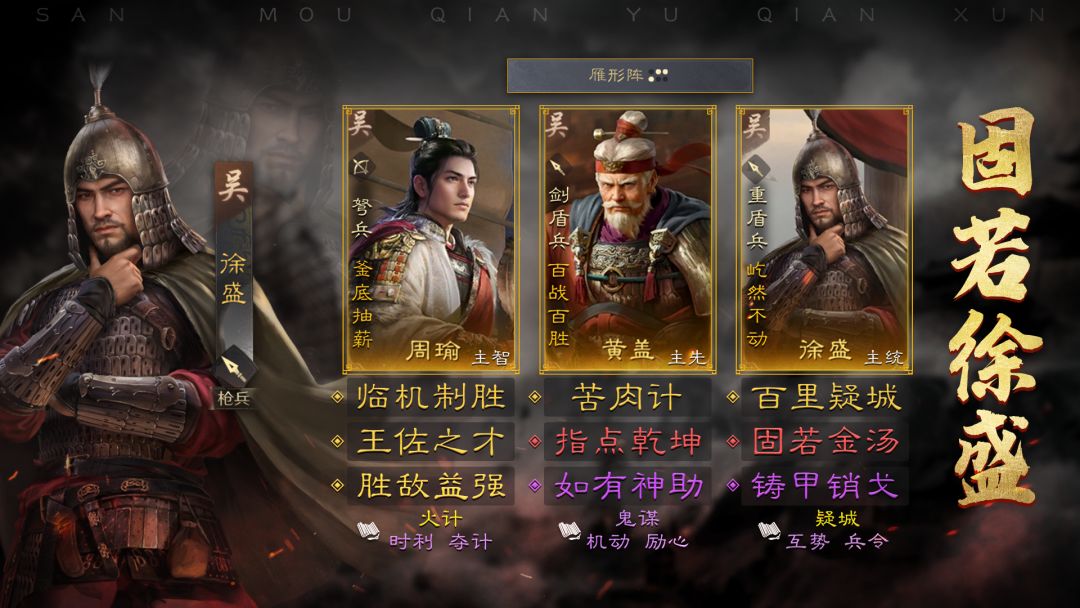
Task: Click the spear icon above 枪兵 label
Action: coord(234,368)
